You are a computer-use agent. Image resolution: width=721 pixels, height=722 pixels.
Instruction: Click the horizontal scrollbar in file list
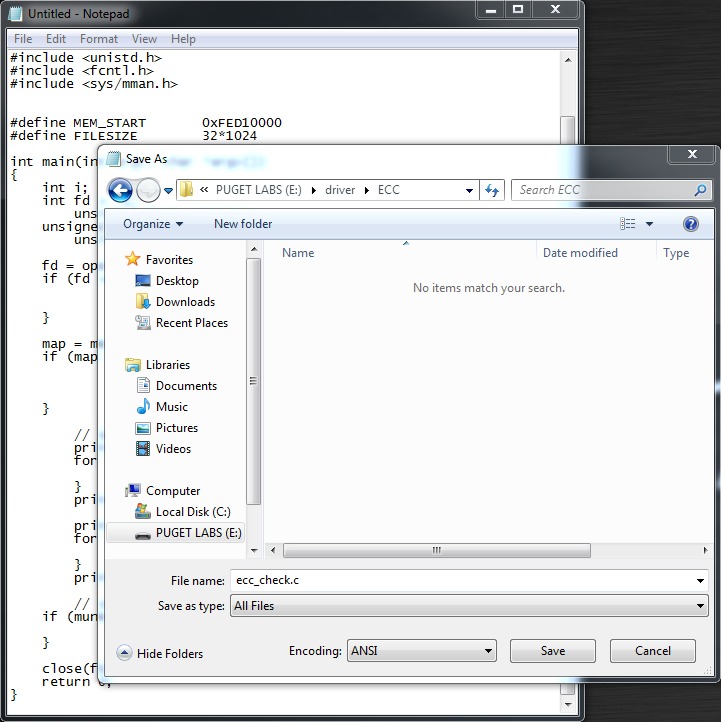pos(436,550)
